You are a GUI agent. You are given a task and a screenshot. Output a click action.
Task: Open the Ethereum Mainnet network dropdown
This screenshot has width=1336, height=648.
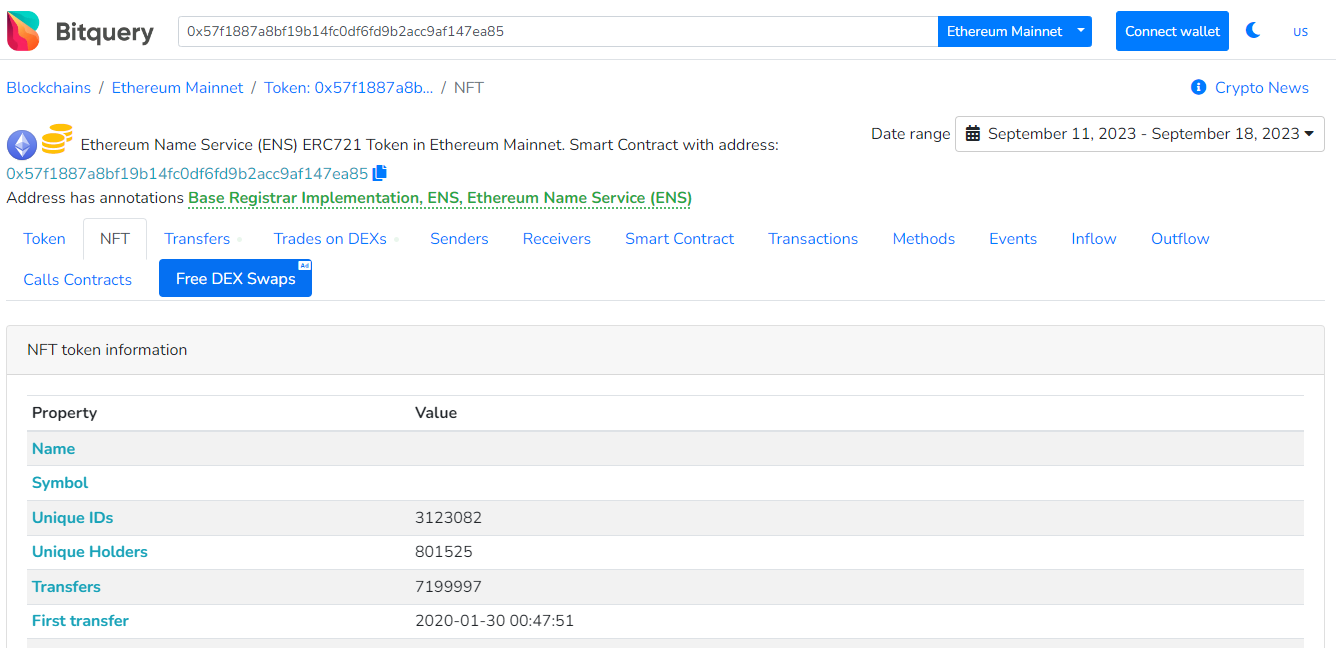pos(1014,31)
